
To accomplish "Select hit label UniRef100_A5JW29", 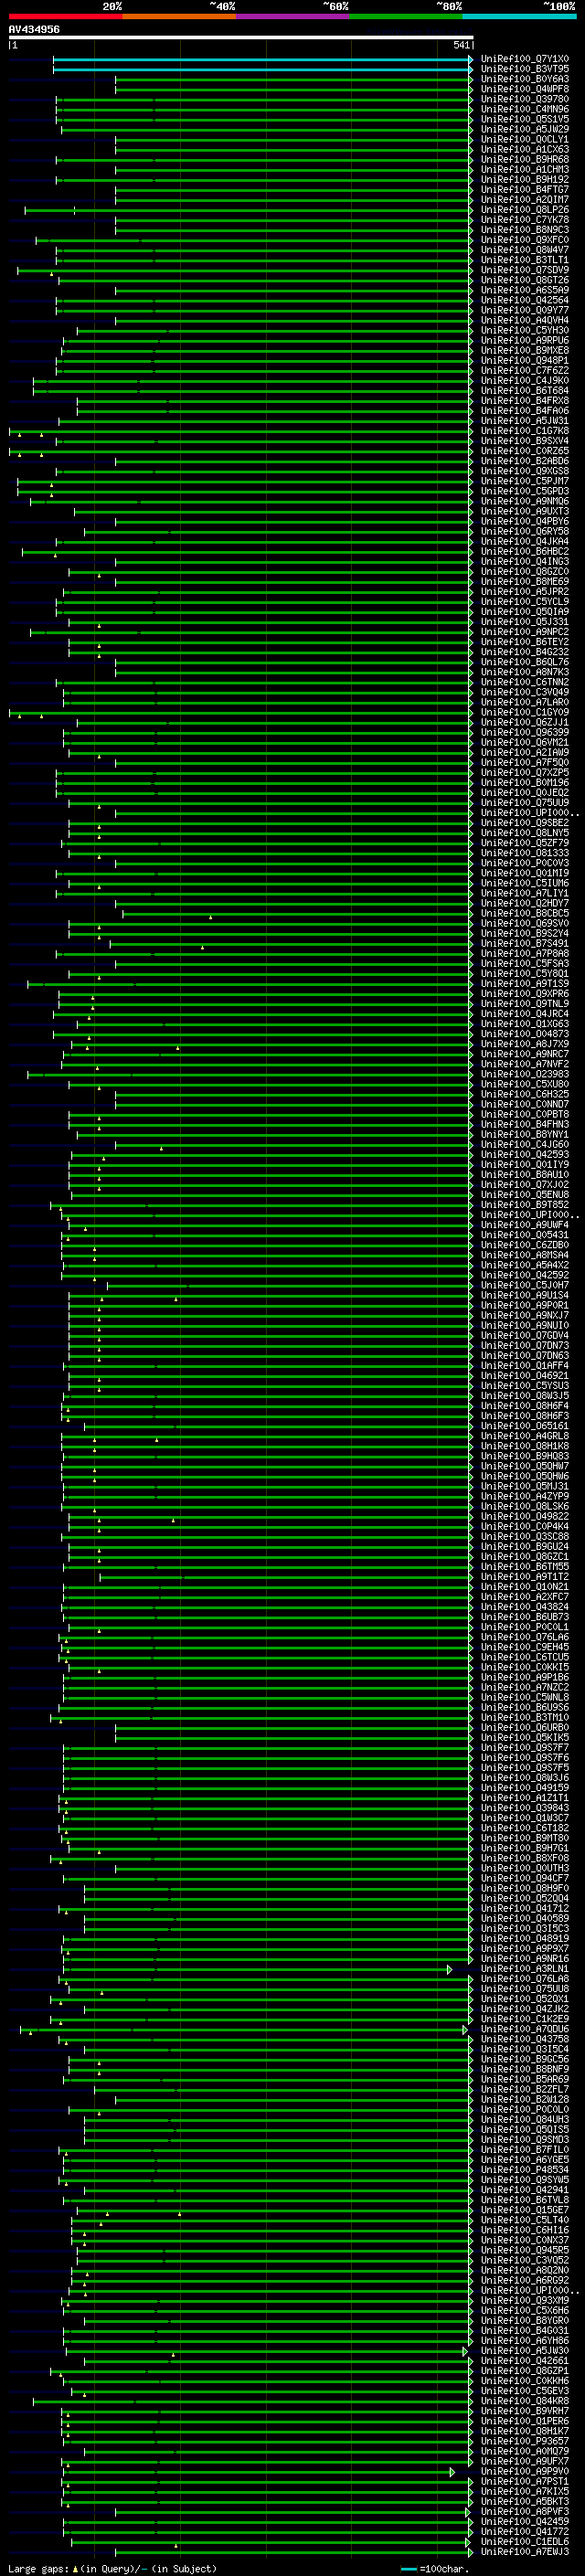I will point(525,129).
